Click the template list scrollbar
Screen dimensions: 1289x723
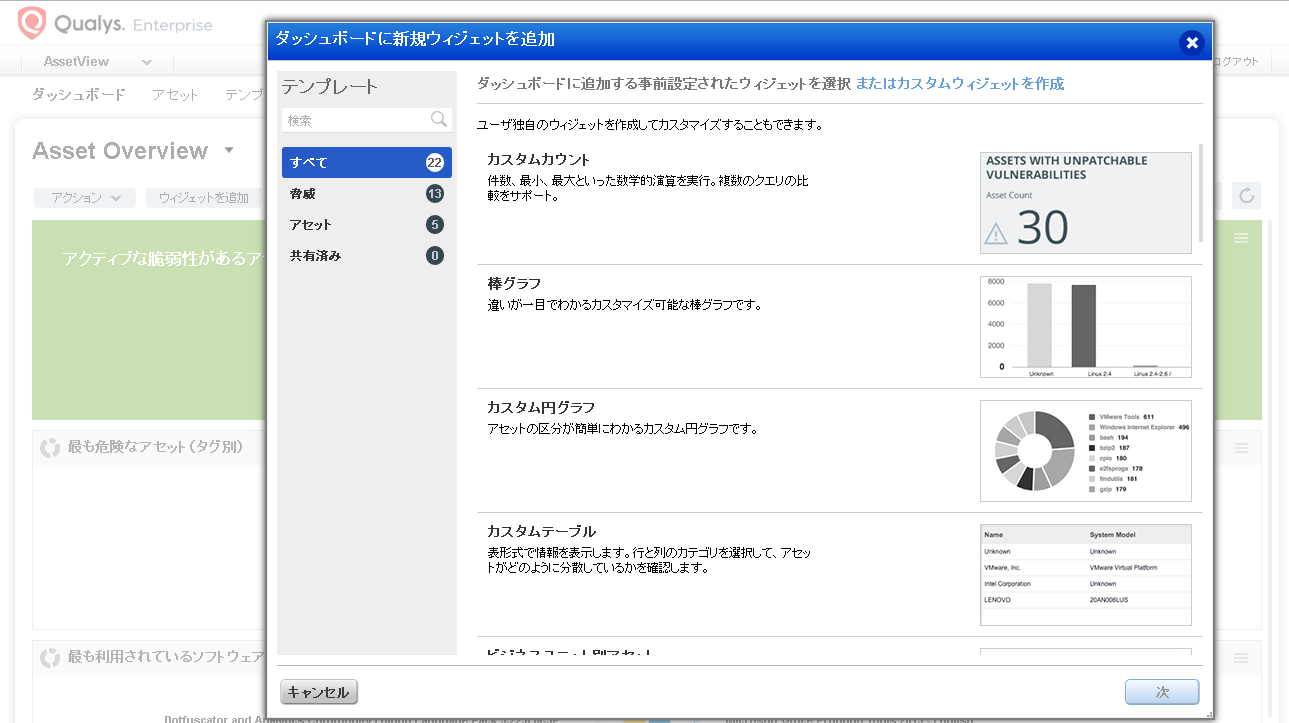[1200, 195]
